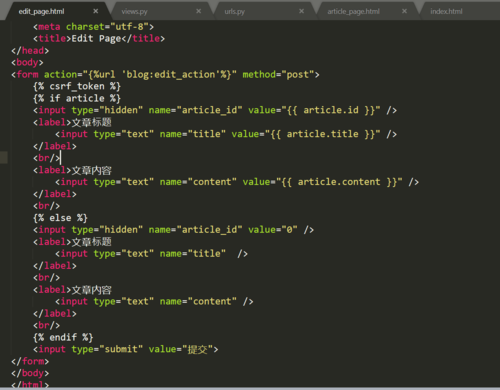Click the if article template tag

77,99
